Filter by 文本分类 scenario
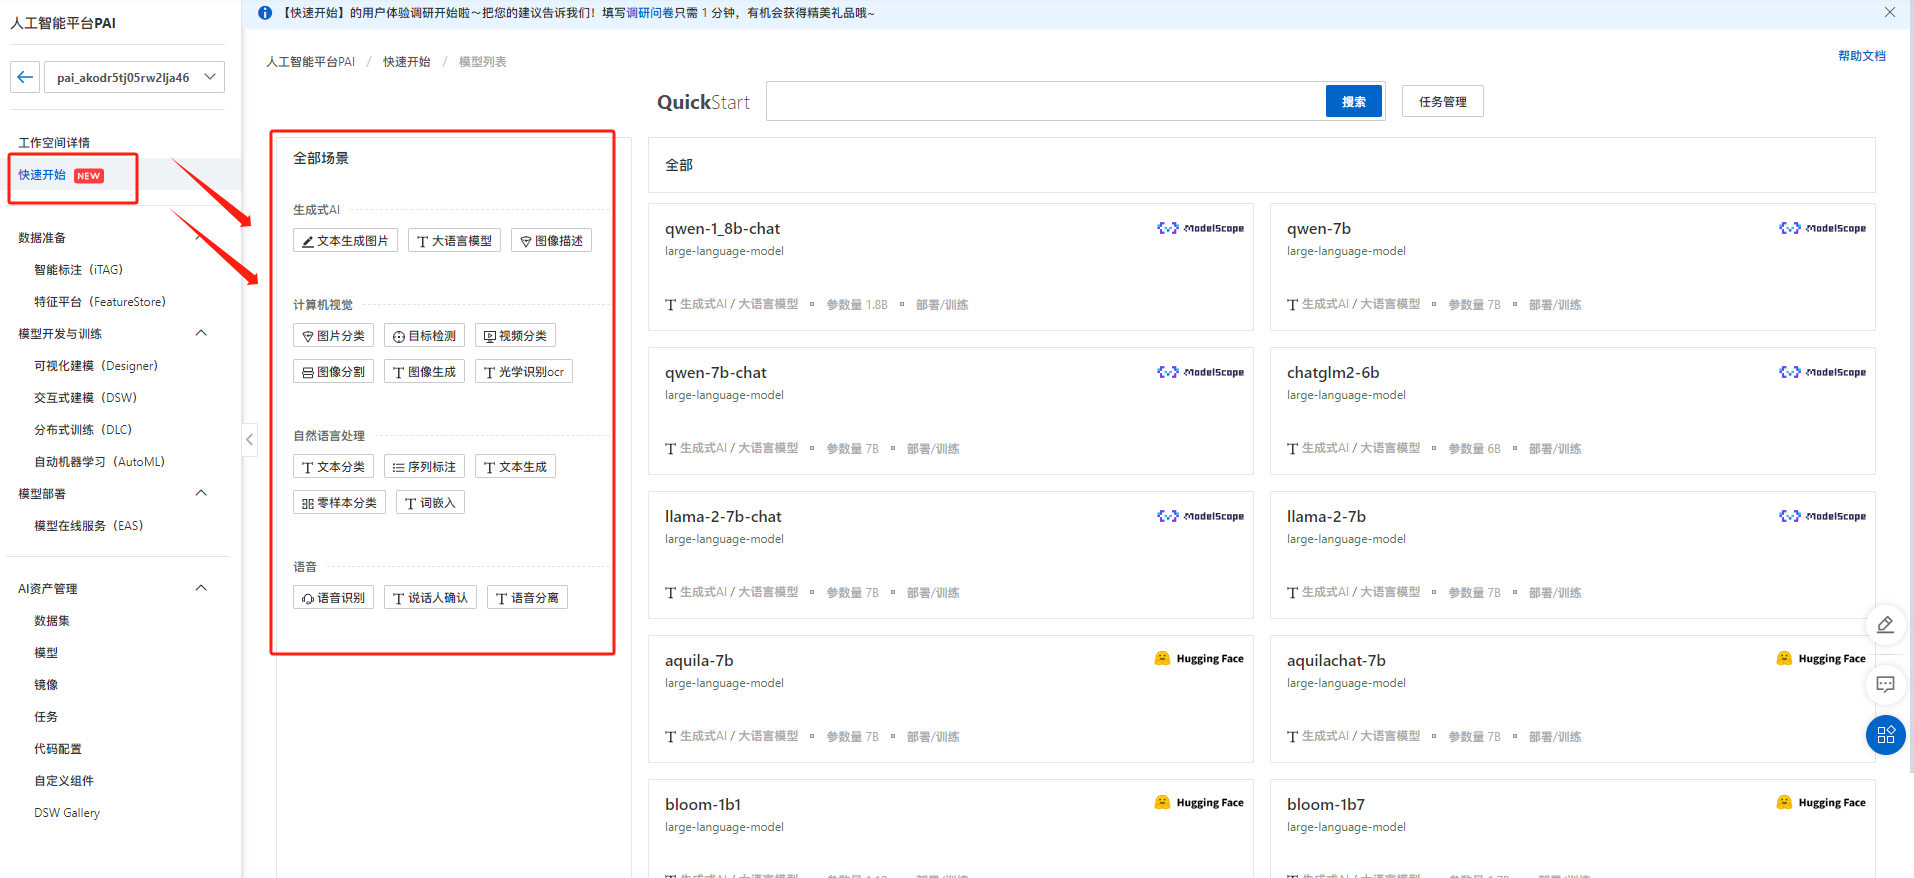Viewport: 1914px width, 878px height. pyautogui.click(x=333, y=467)
